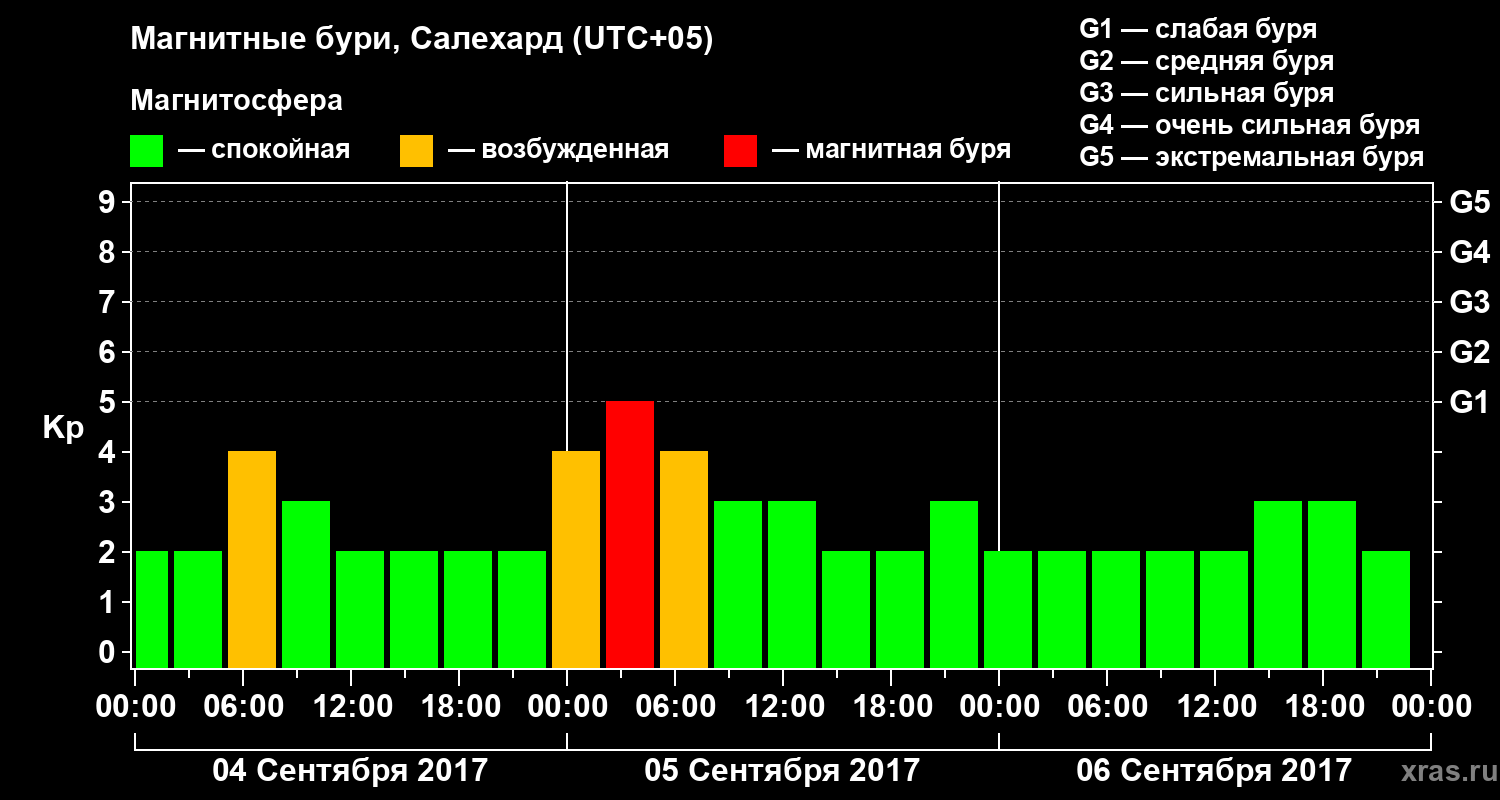Click the '18:00' time label for 05 Сентября
This screenshot has height=800, width=1500.
(891, 707)
